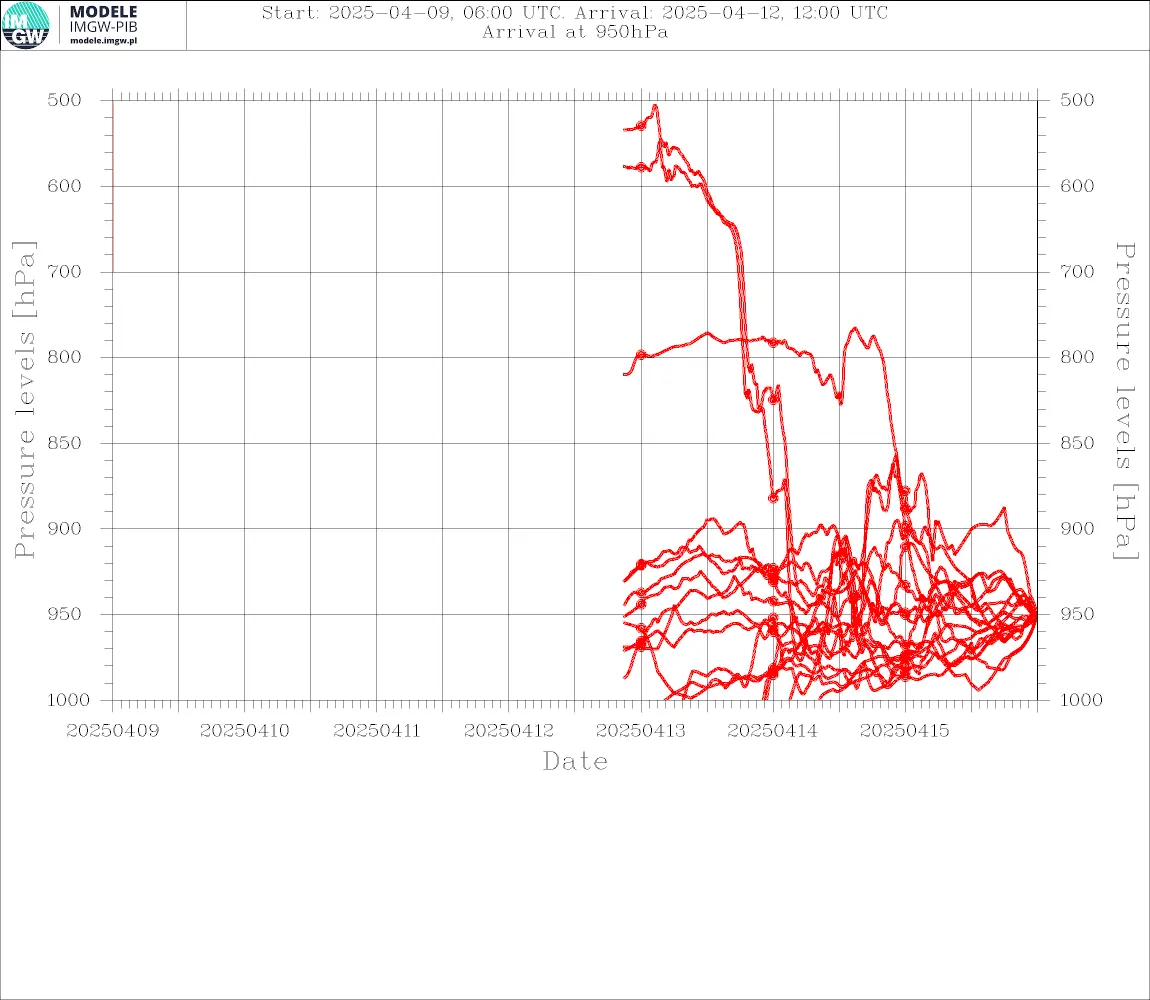Screen dimensions: 1150x1000
Task: Click the left-axis 600 tick label
Action: [65, 186]
